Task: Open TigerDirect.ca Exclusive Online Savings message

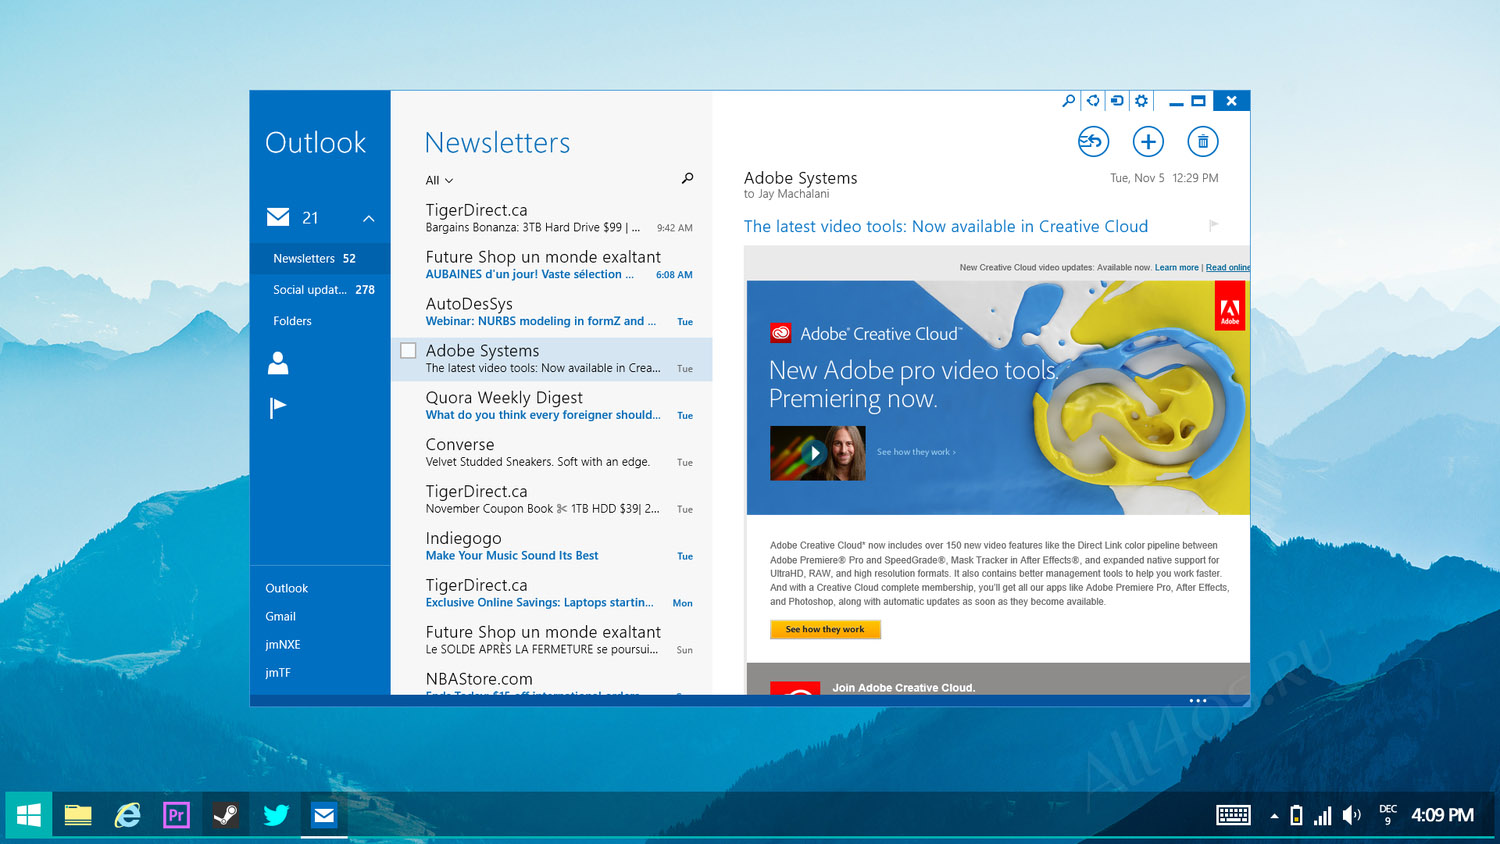Action: coord(551,593)
